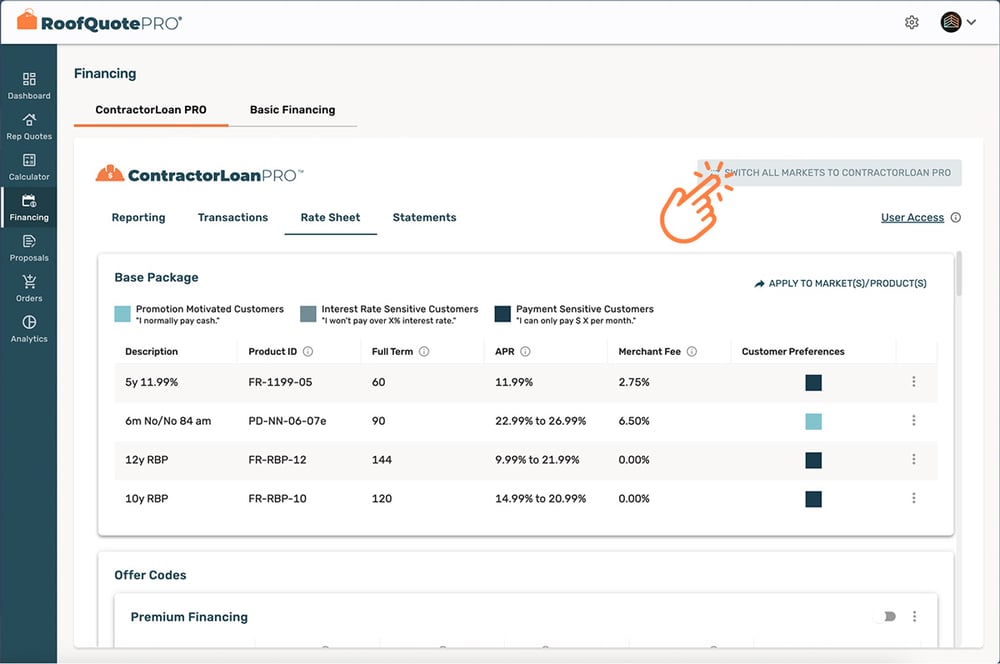Viewport: 1000px width, 664px height.
Task: Click the info icon beside Merchant Fee
Action: click(692, 351)
